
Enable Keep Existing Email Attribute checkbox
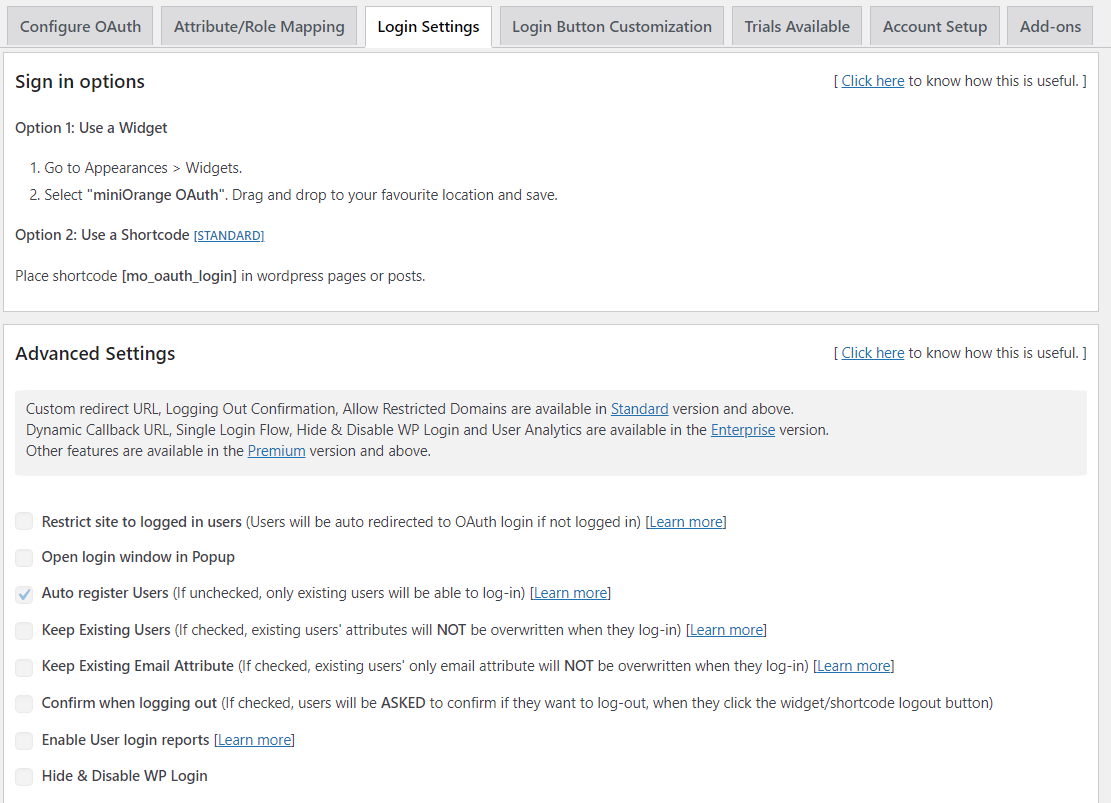point(24,667)
